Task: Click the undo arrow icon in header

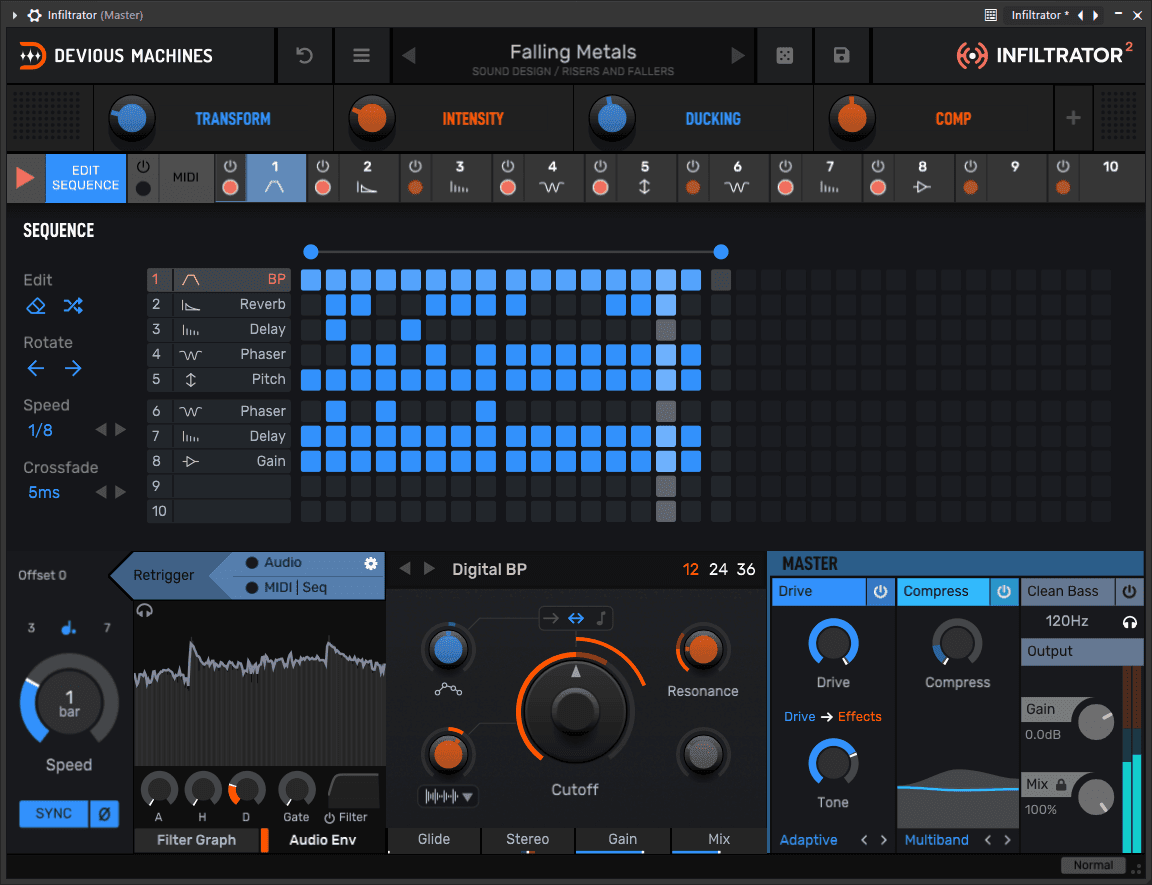Action: tap(304, 56)
